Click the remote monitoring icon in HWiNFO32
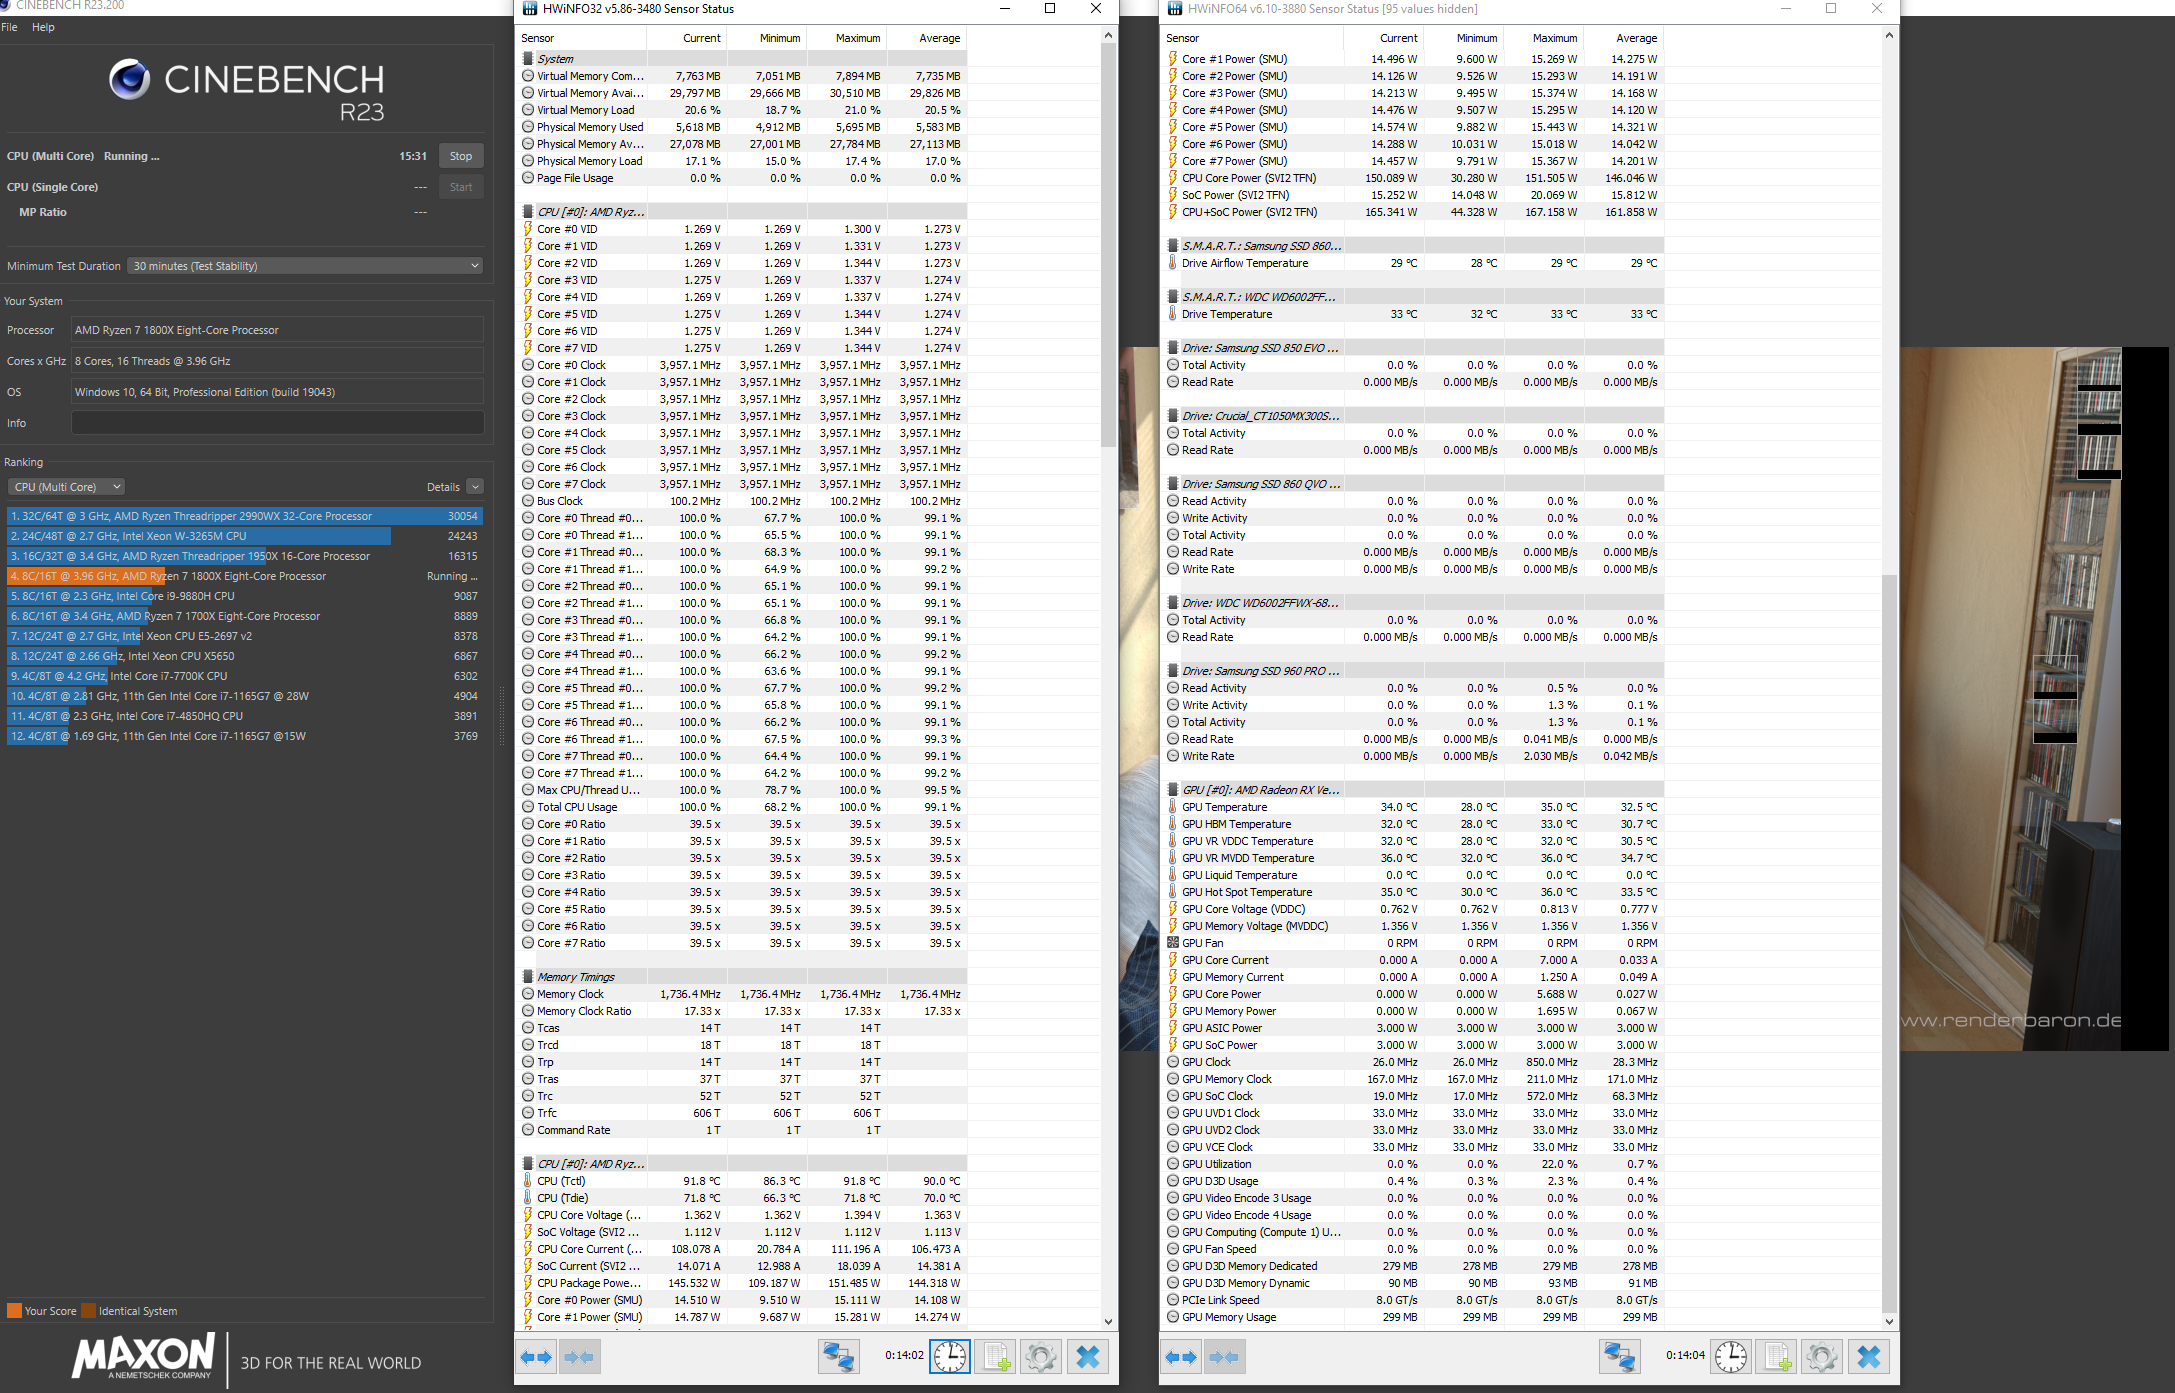Image resolution: width=2175 pixels, height=1393 pixels. click(838, 1357)
